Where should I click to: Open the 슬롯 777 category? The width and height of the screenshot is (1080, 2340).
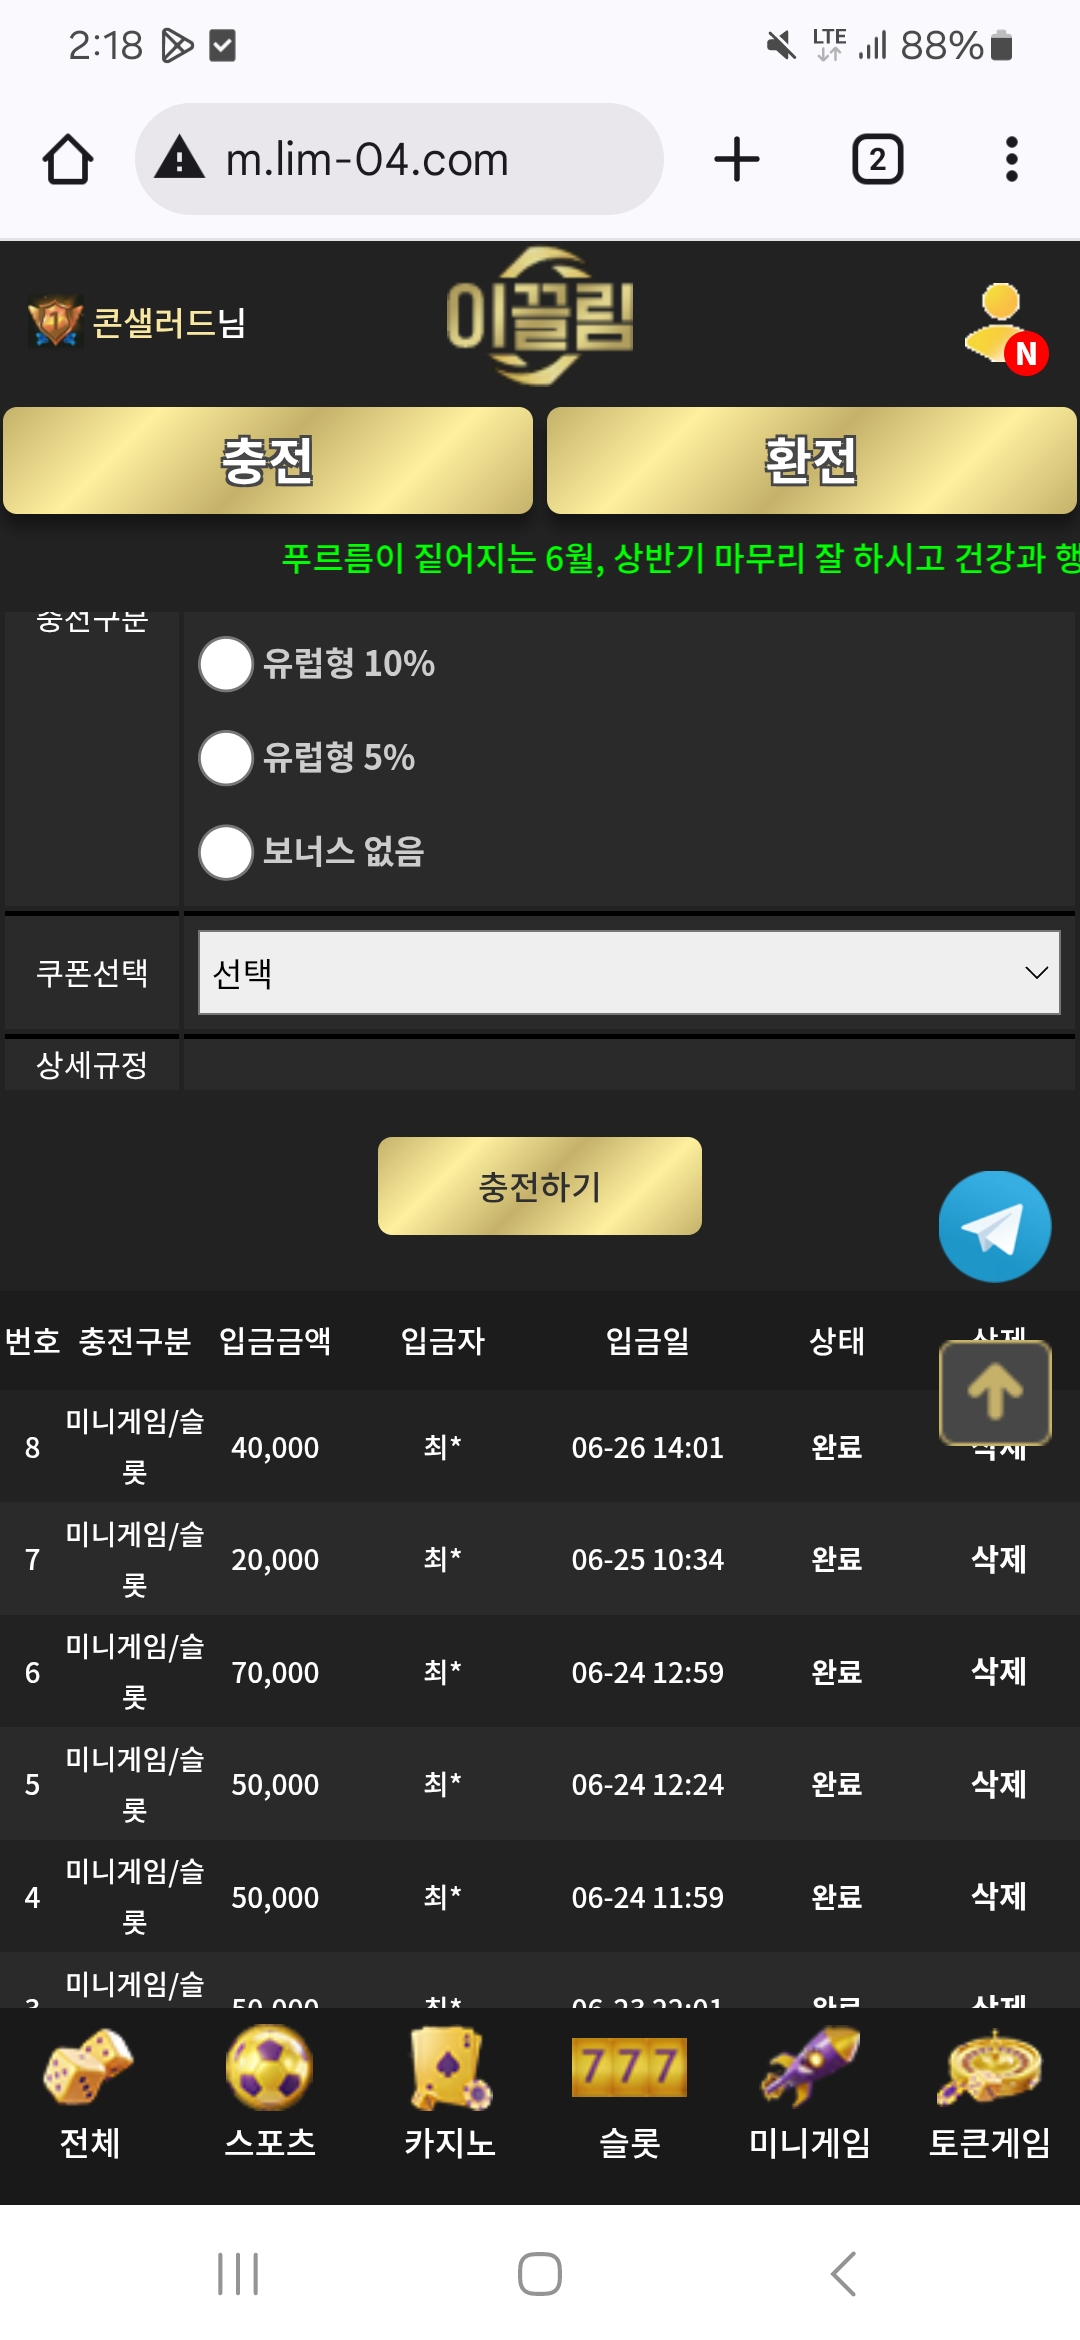click(x=630, y=2093)
